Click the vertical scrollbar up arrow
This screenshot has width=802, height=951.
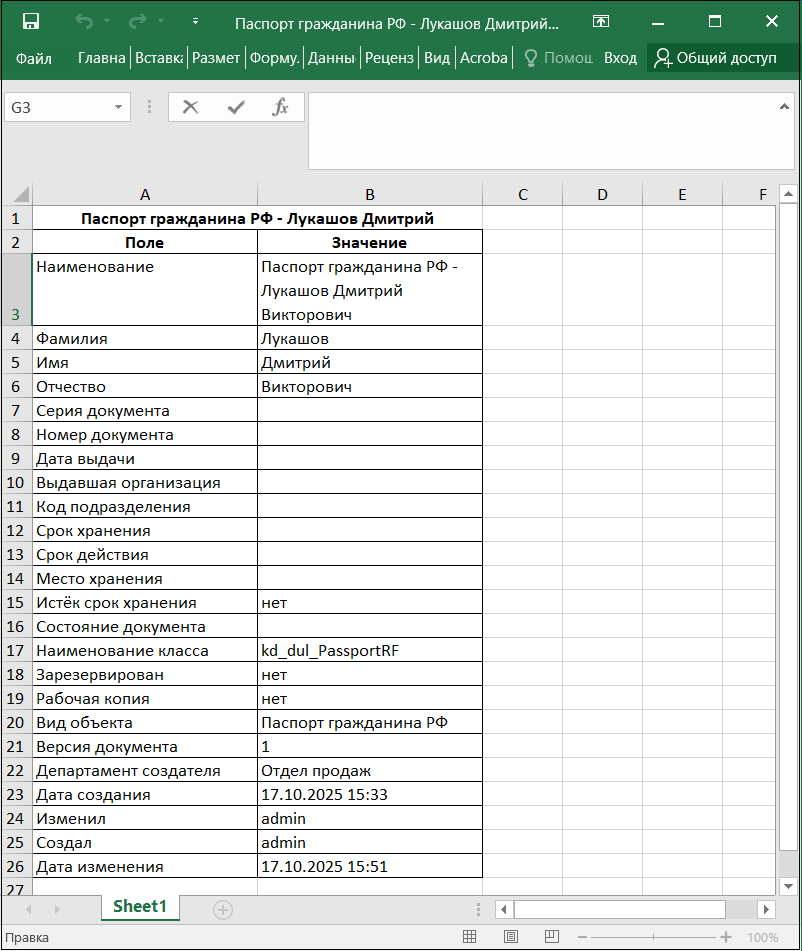pos(788,194)
